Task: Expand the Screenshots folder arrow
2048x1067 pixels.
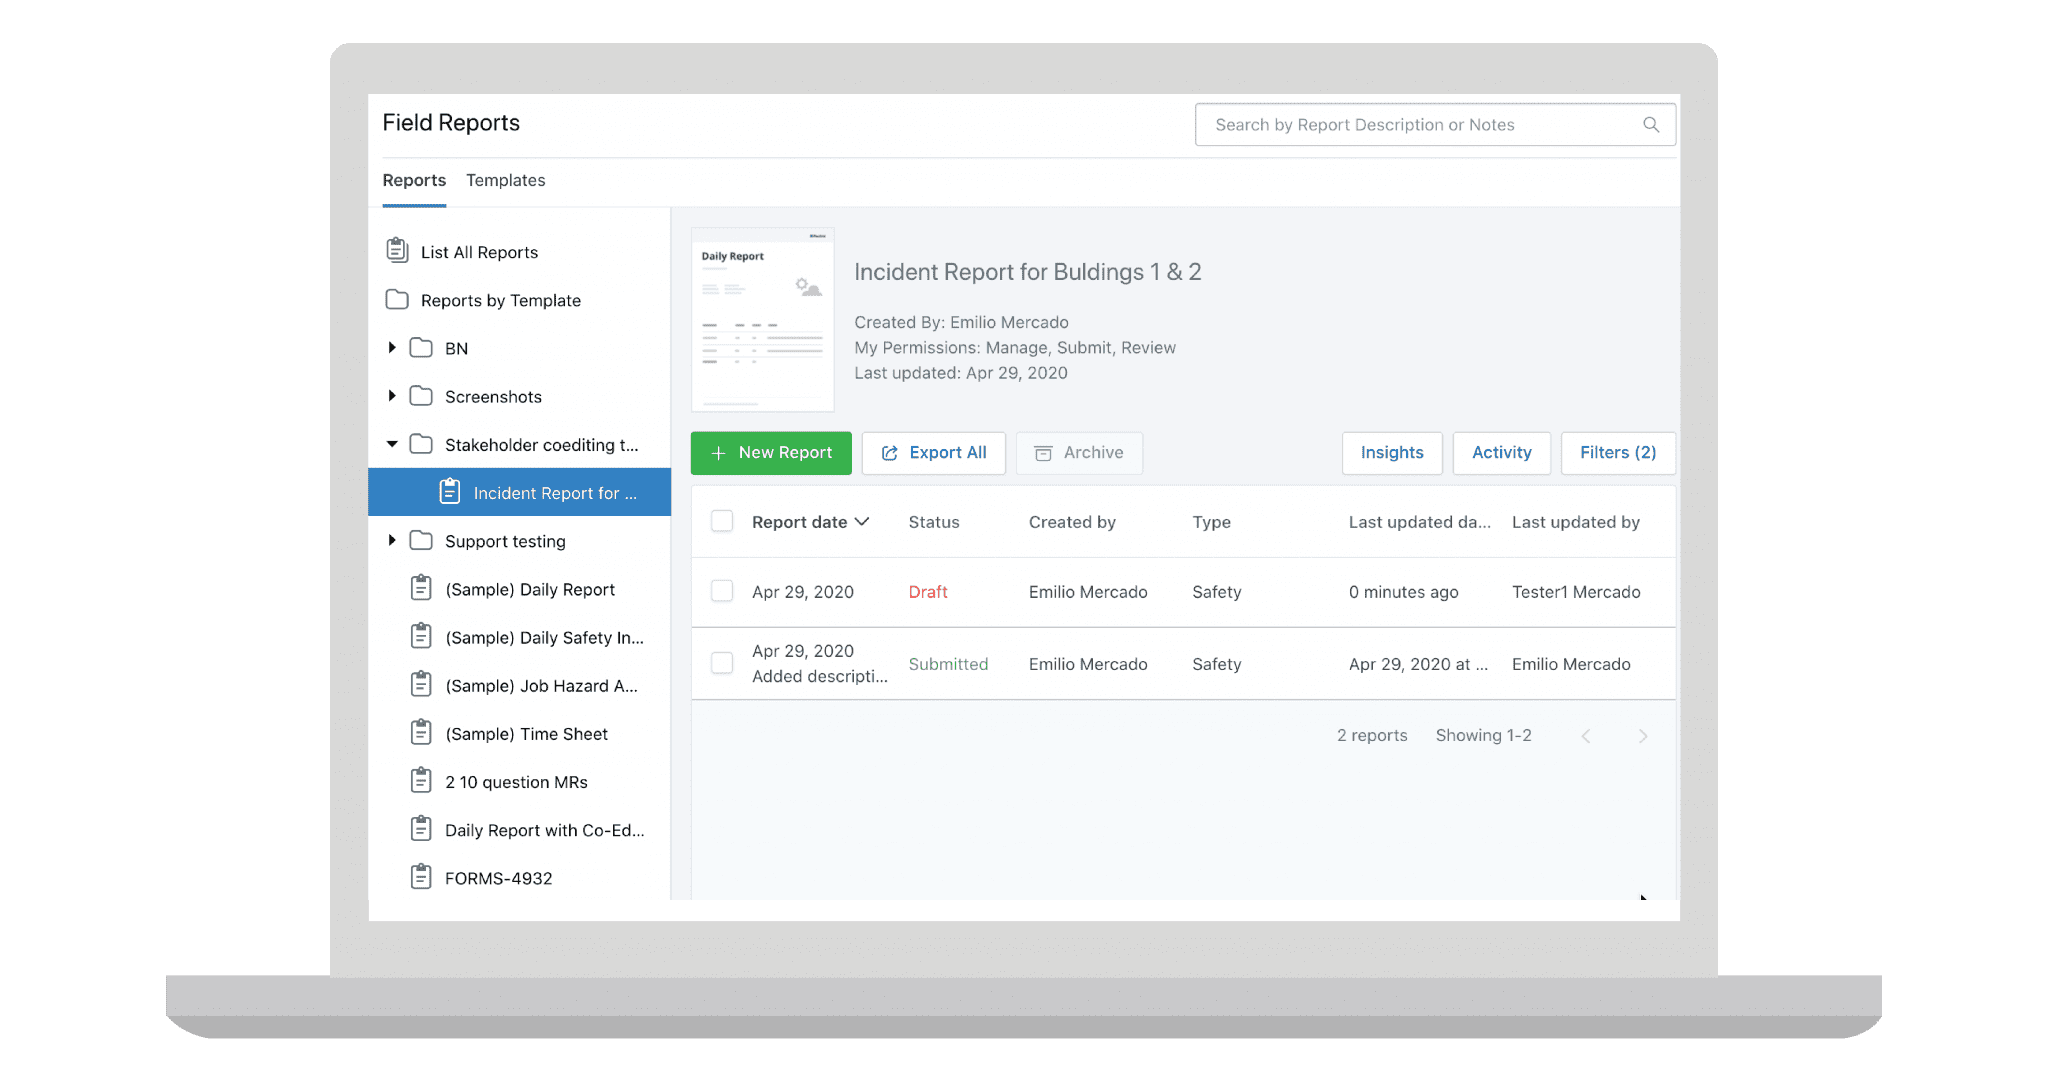Action: point(392,395)
